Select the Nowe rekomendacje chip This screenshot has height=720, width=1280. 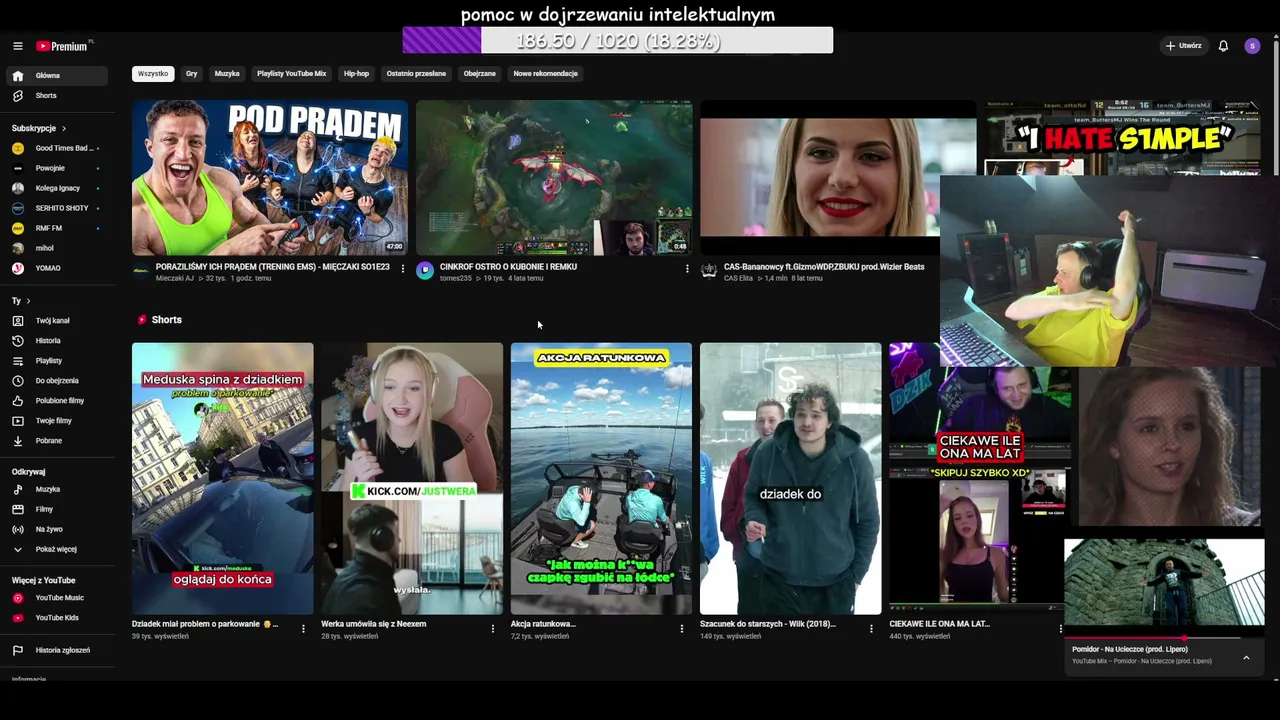click(546, 74)
